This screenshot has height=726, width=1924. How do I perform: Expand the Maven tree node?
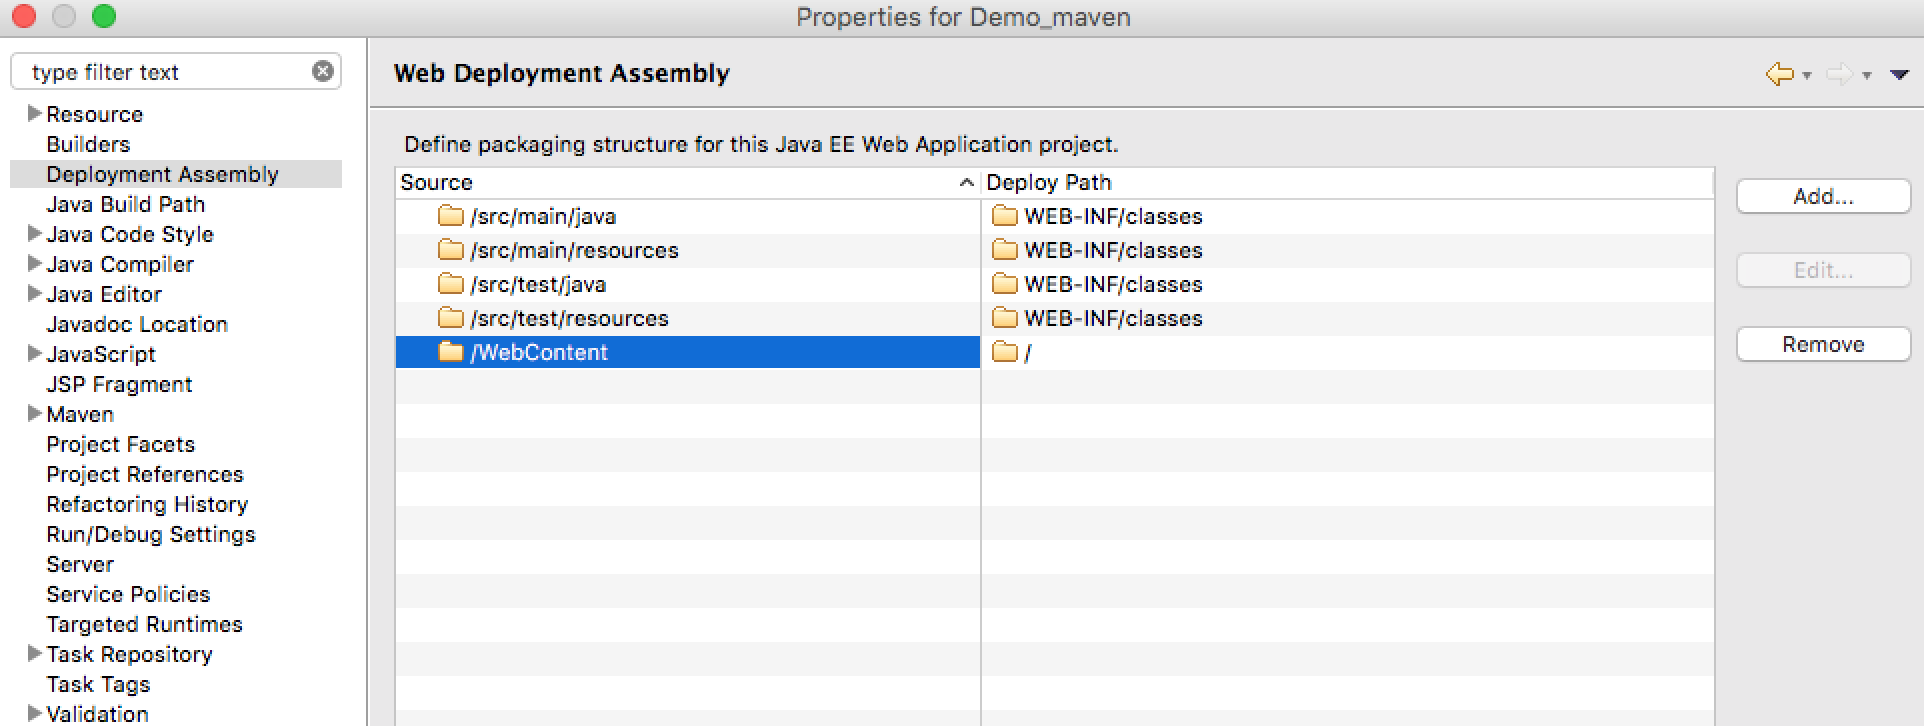[x=34, y=413]
